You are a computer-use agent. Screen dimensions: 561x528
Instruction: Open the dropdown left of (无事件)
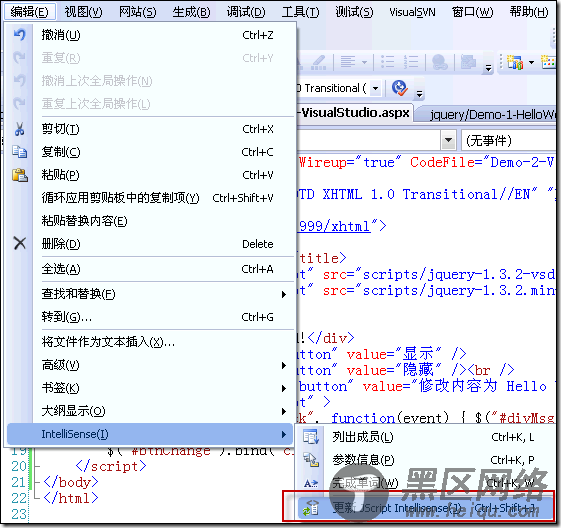tap(448, 140)
